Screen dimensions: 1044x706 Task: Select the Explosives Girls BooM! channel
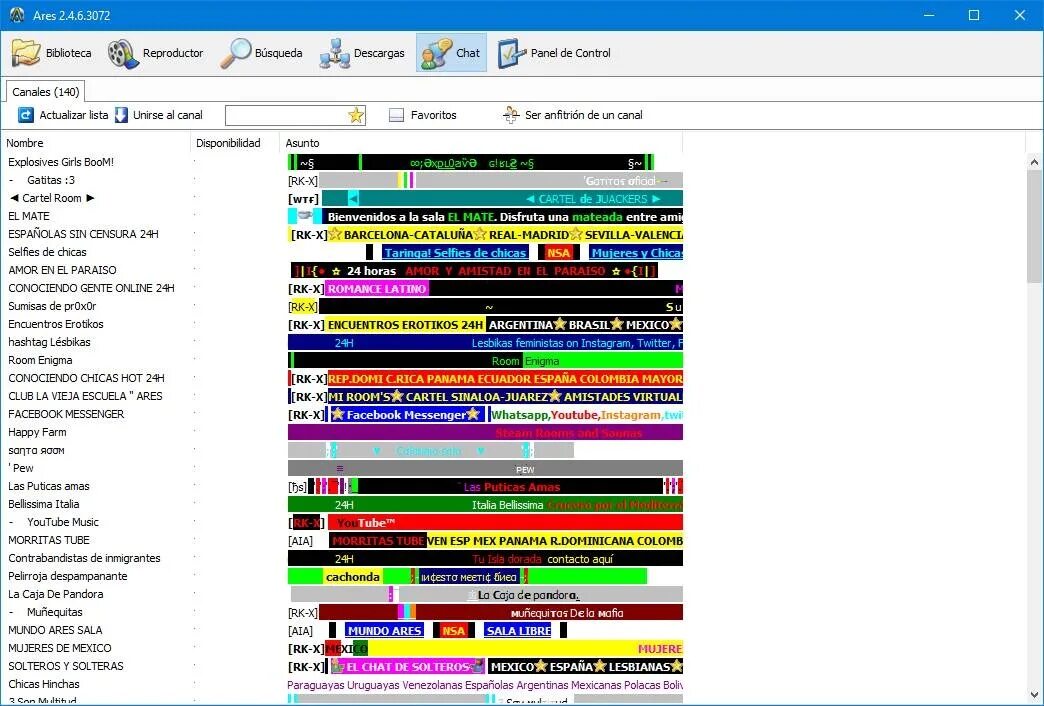point(61,162)
